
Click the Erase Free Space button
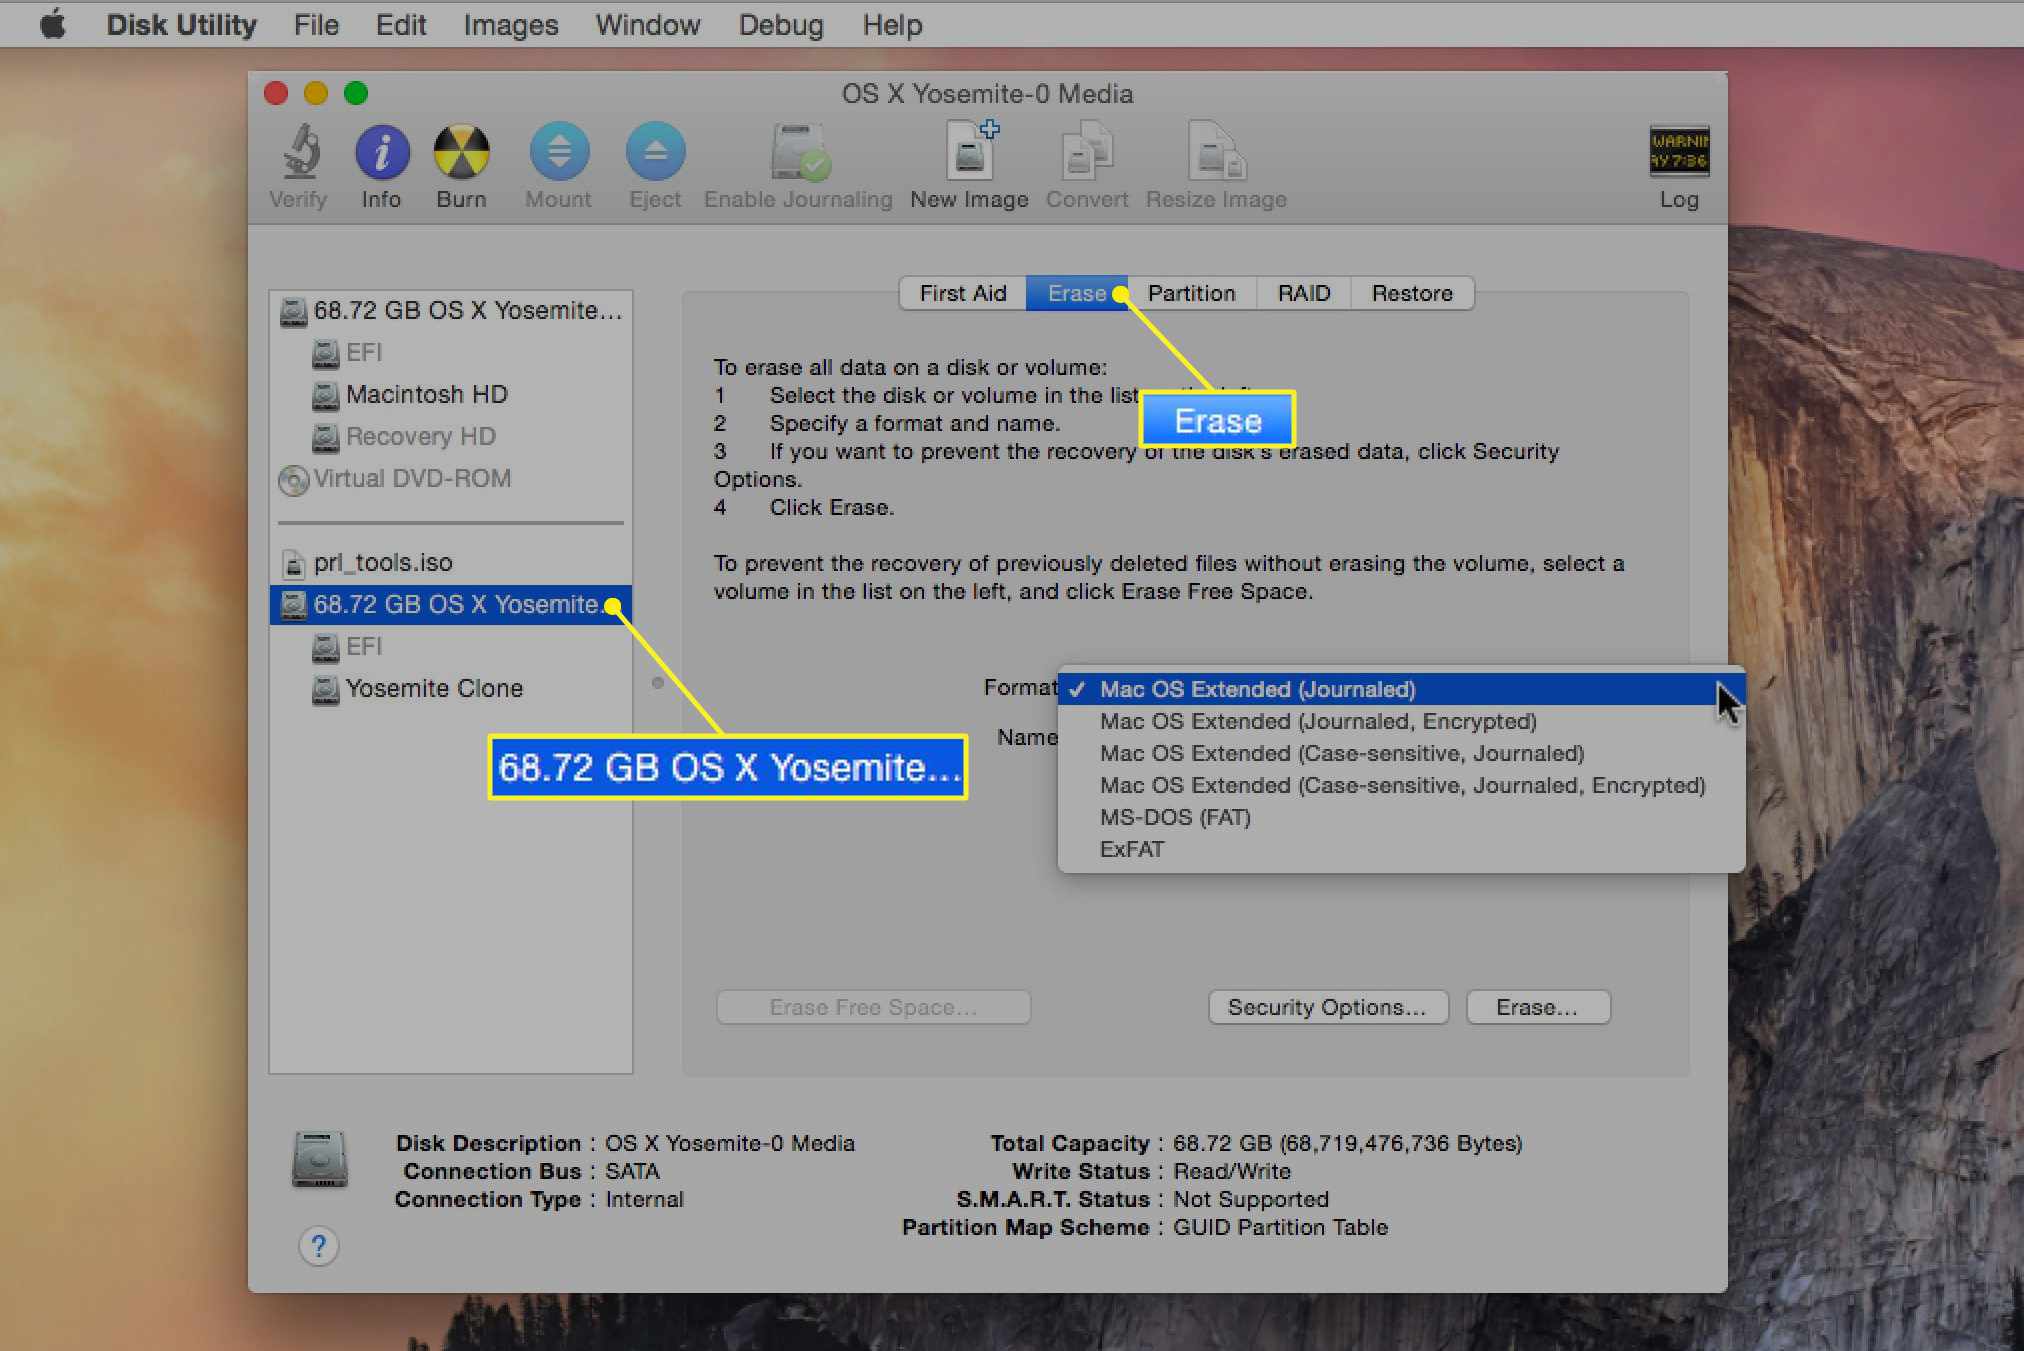pyautogui.click(x=873, y=1007)
